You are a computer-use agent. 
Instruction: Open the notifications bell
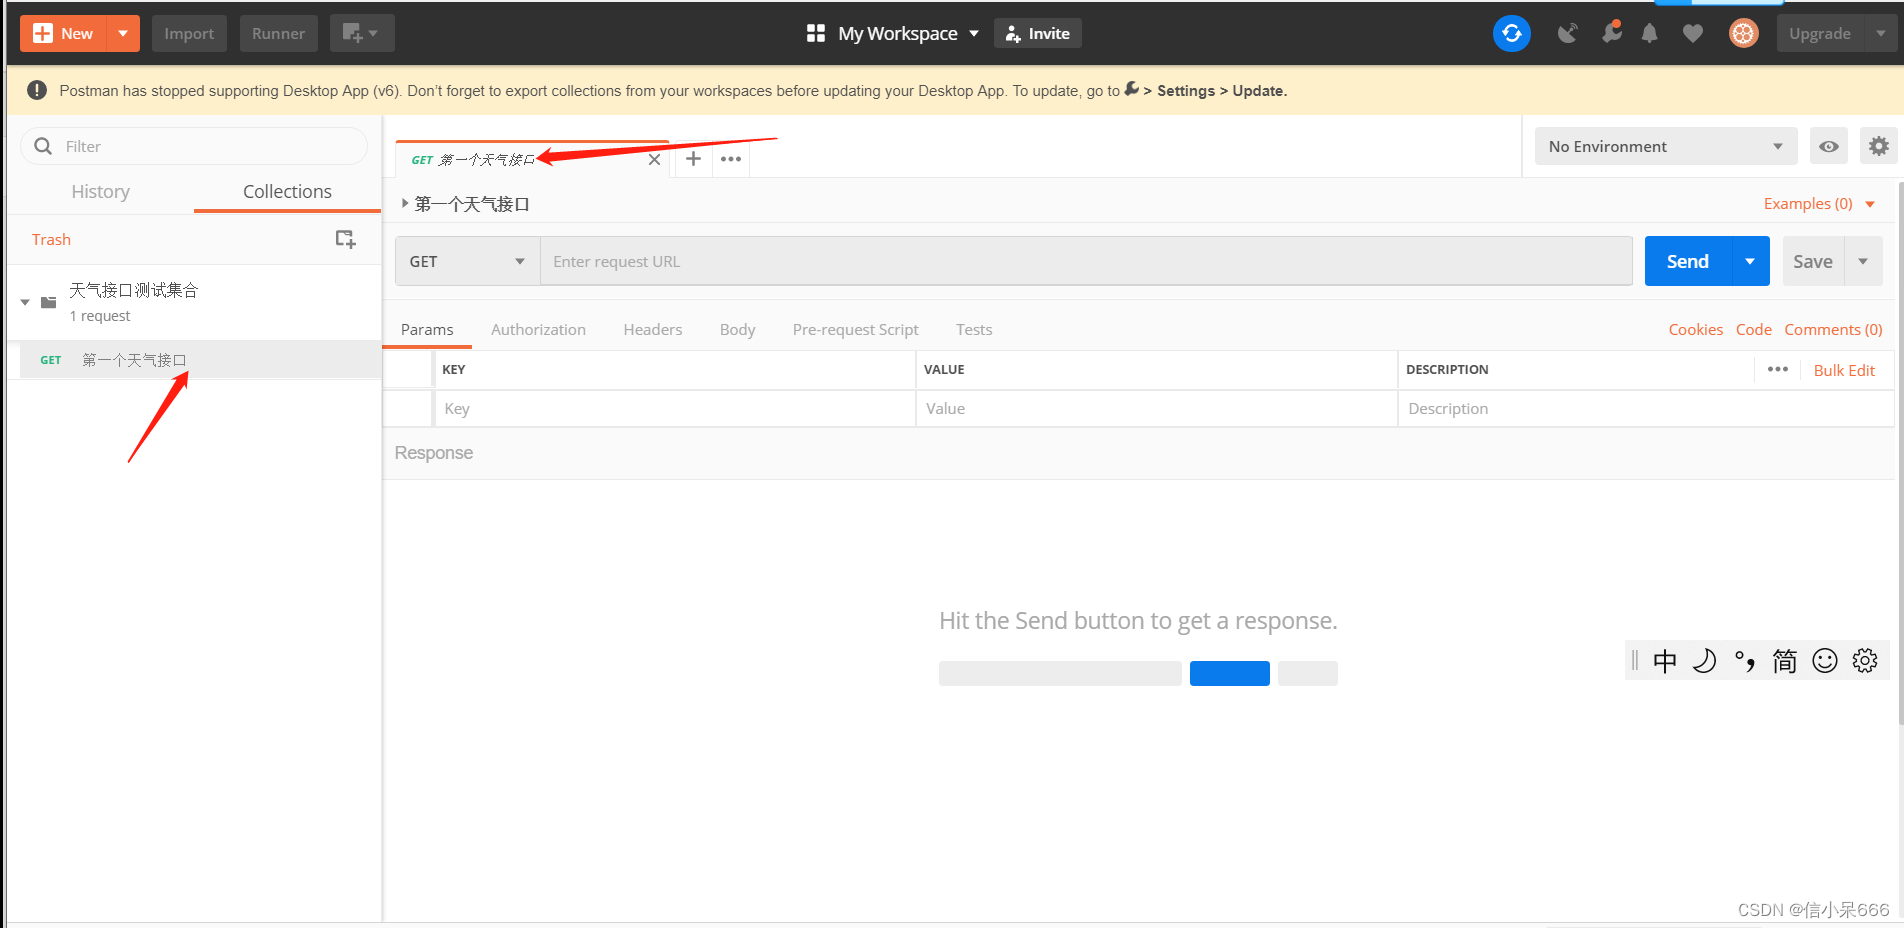tap(1650, 33)
